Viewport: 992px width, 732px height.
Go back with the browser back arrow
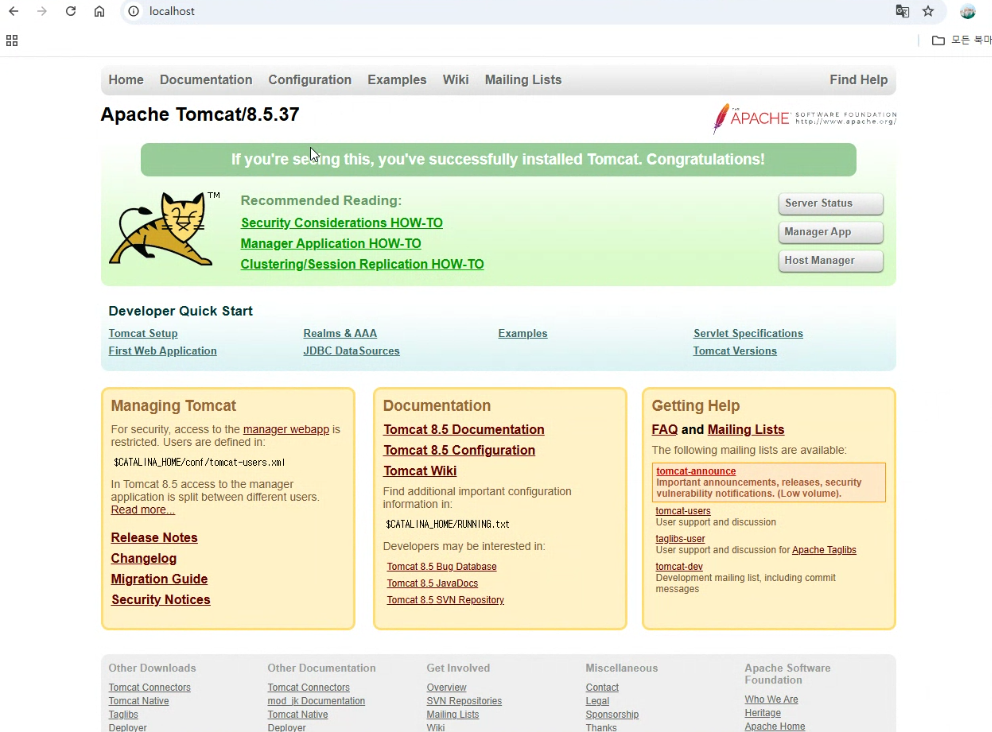13,11
